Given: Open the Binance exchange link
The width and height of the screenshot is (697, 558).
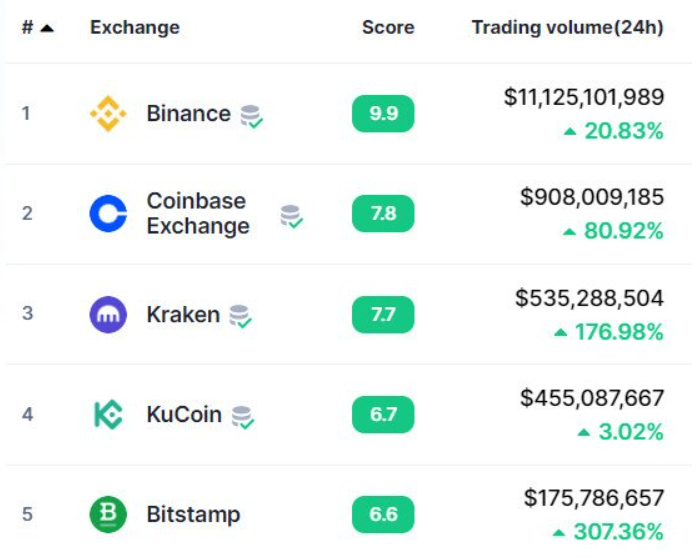Looking at the screenshot, I should (188, 113).
